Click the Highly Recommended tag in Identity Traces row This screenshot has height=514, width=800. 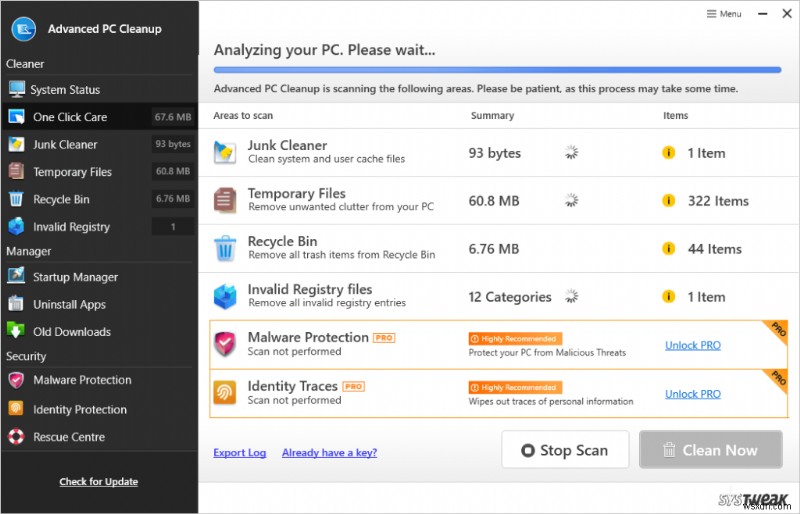(x=515, y=387)
